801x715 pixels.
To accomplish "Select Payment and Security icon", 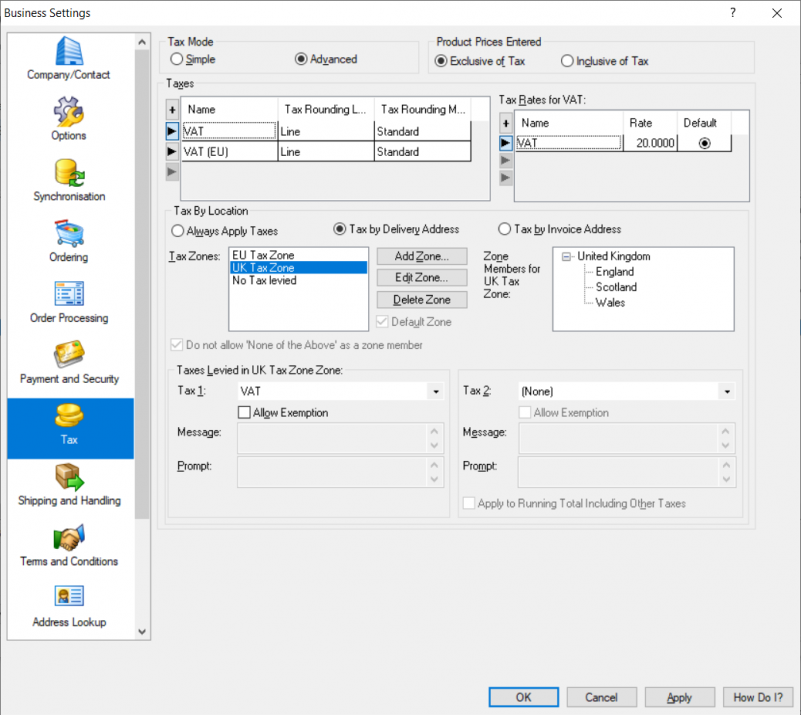I will [x=69, y=355].
